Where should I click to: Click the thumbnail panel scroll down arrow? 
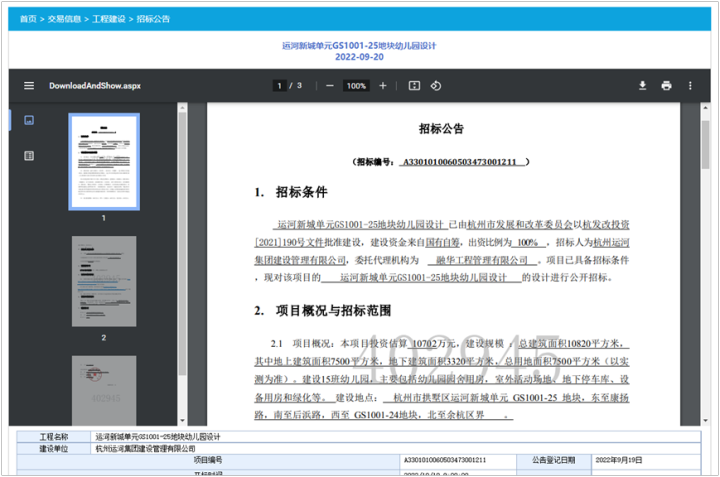pos(182,420)
